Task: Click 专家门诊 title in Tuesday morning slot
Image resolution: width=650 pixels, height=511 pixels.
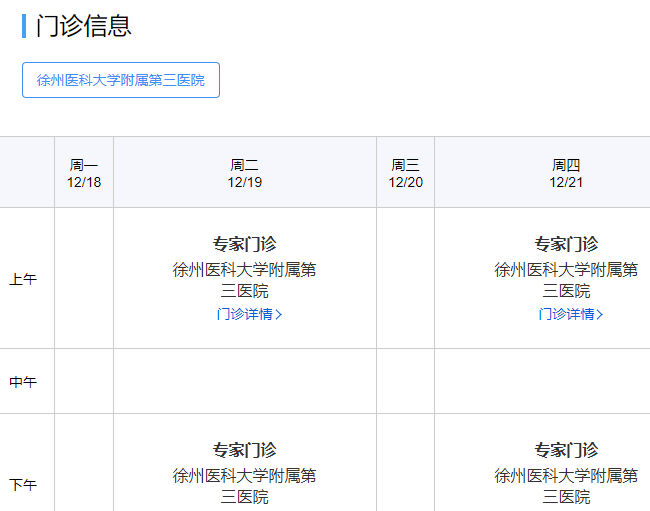Action: [x=245, y=244]
